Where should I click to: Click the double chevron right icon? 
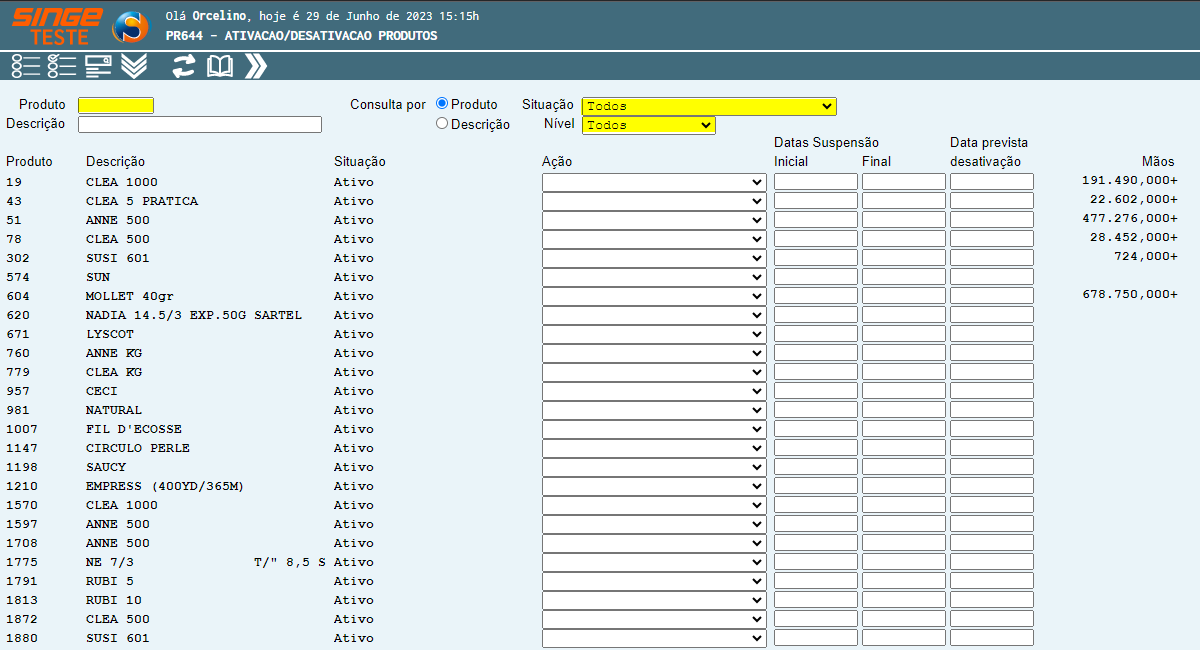coord(256,66)
